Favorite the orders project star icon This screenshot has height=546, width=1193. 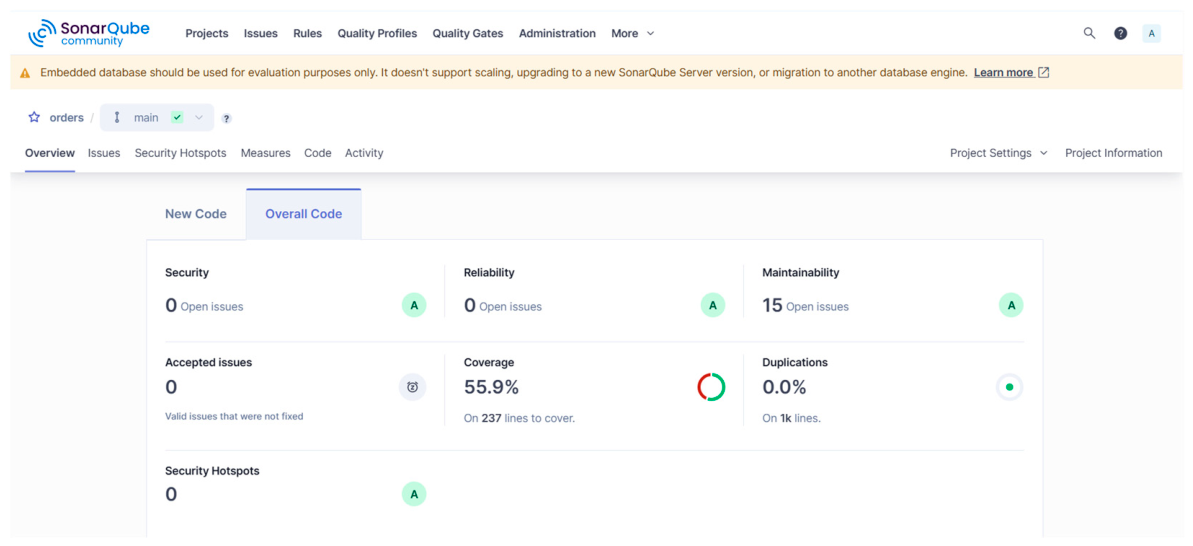34,118
